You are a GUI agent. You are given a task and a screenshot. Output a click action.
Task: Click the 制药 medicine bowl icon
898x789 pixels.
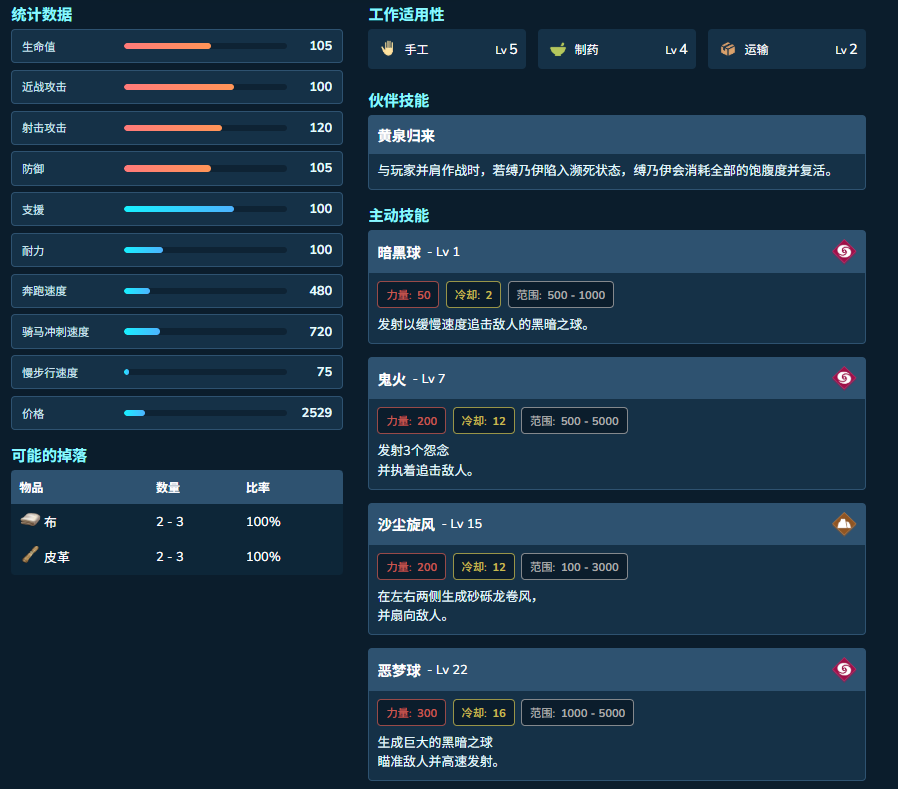558,49
